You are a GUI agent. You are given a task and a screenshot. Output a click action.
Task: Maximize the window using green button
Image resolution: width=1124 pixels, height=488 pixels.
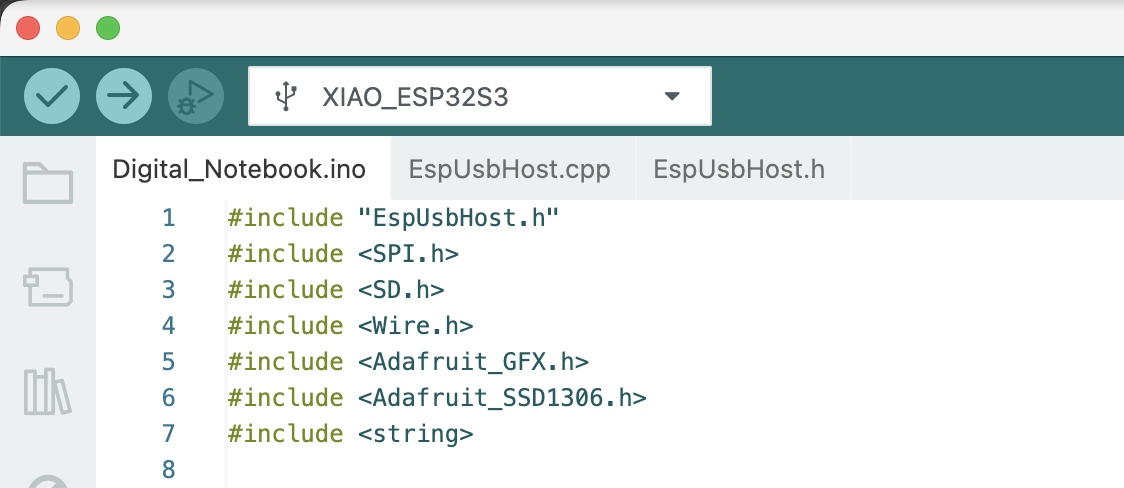coord(108,28)
